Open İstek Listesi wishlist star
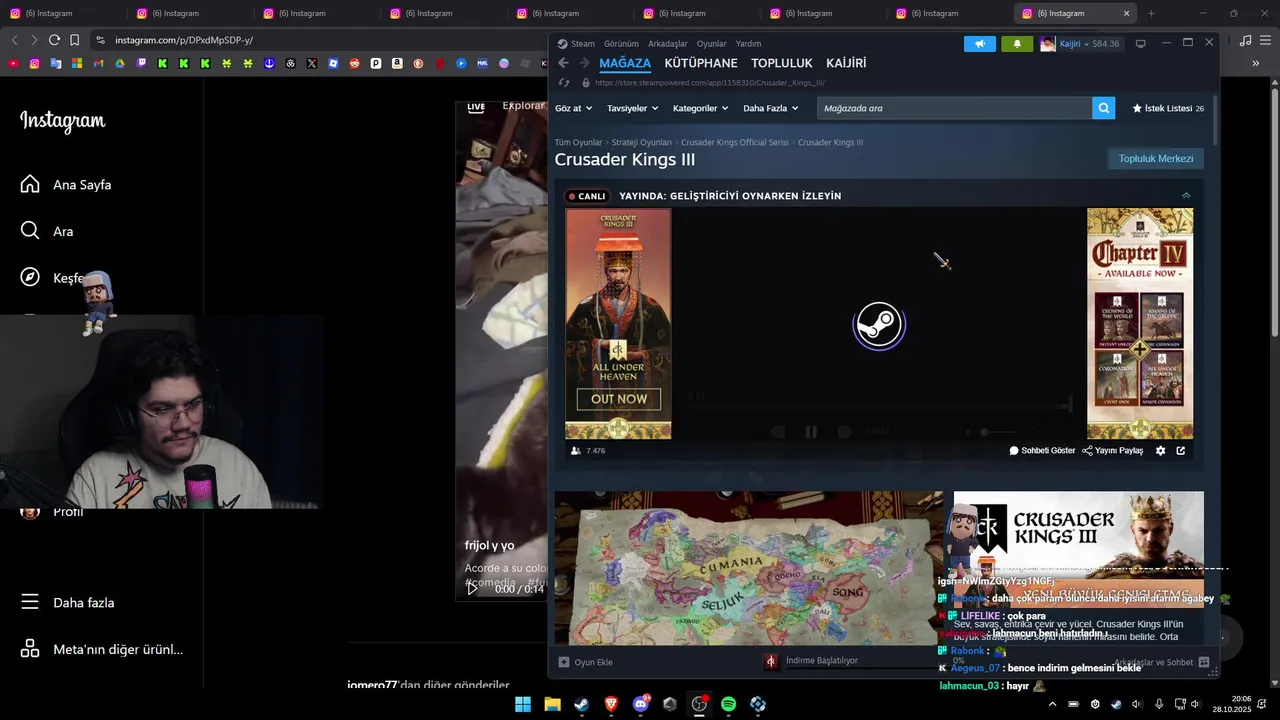 pos(1137,108)
